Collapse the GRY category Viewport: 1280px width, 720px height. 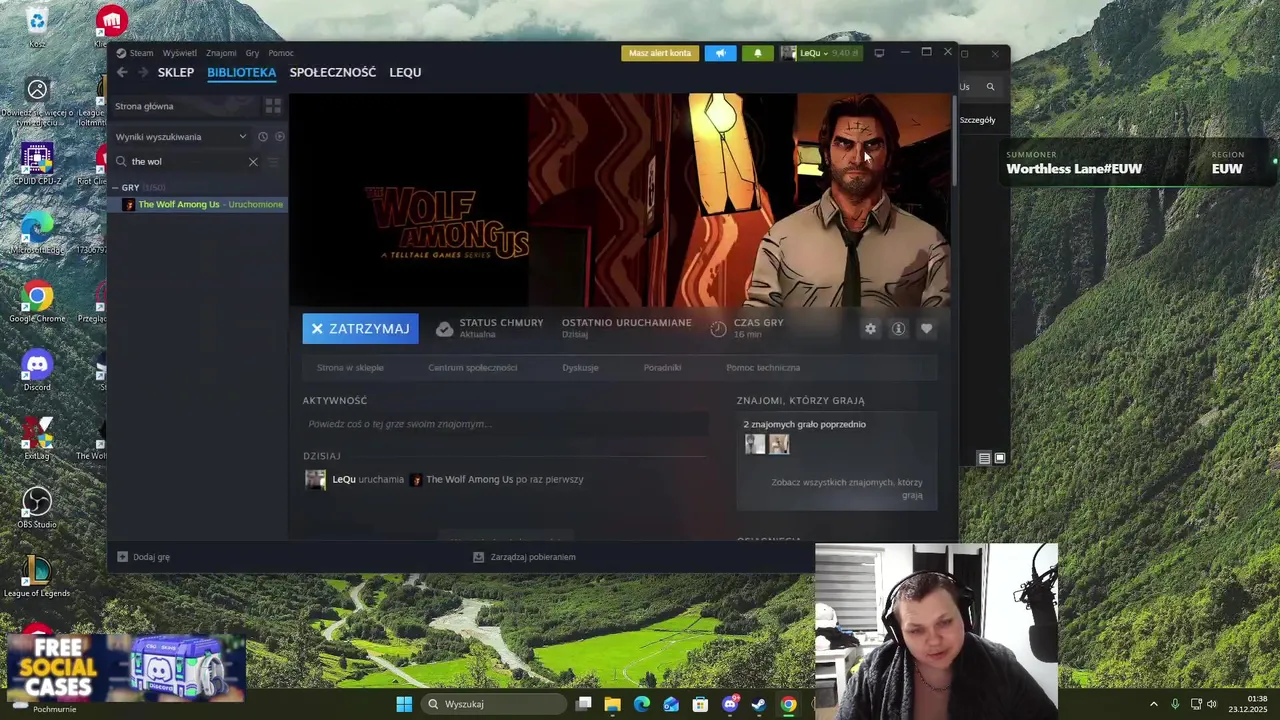(116, 188)
